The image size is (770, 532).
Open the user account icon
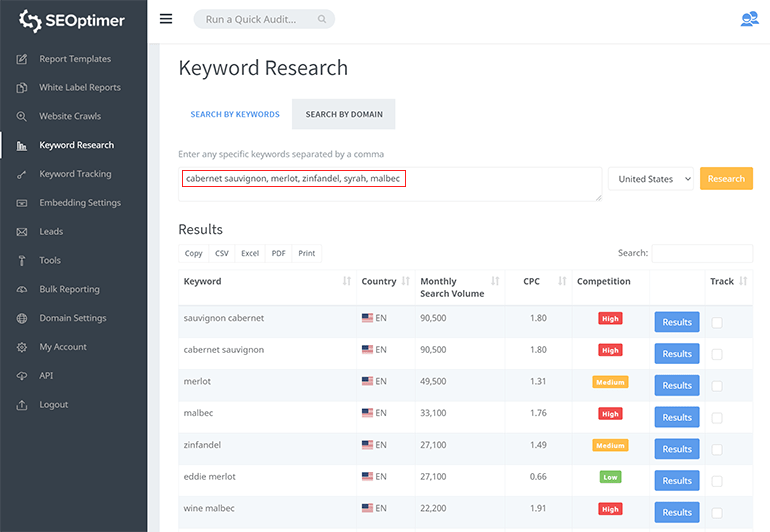tap(748, 19)
